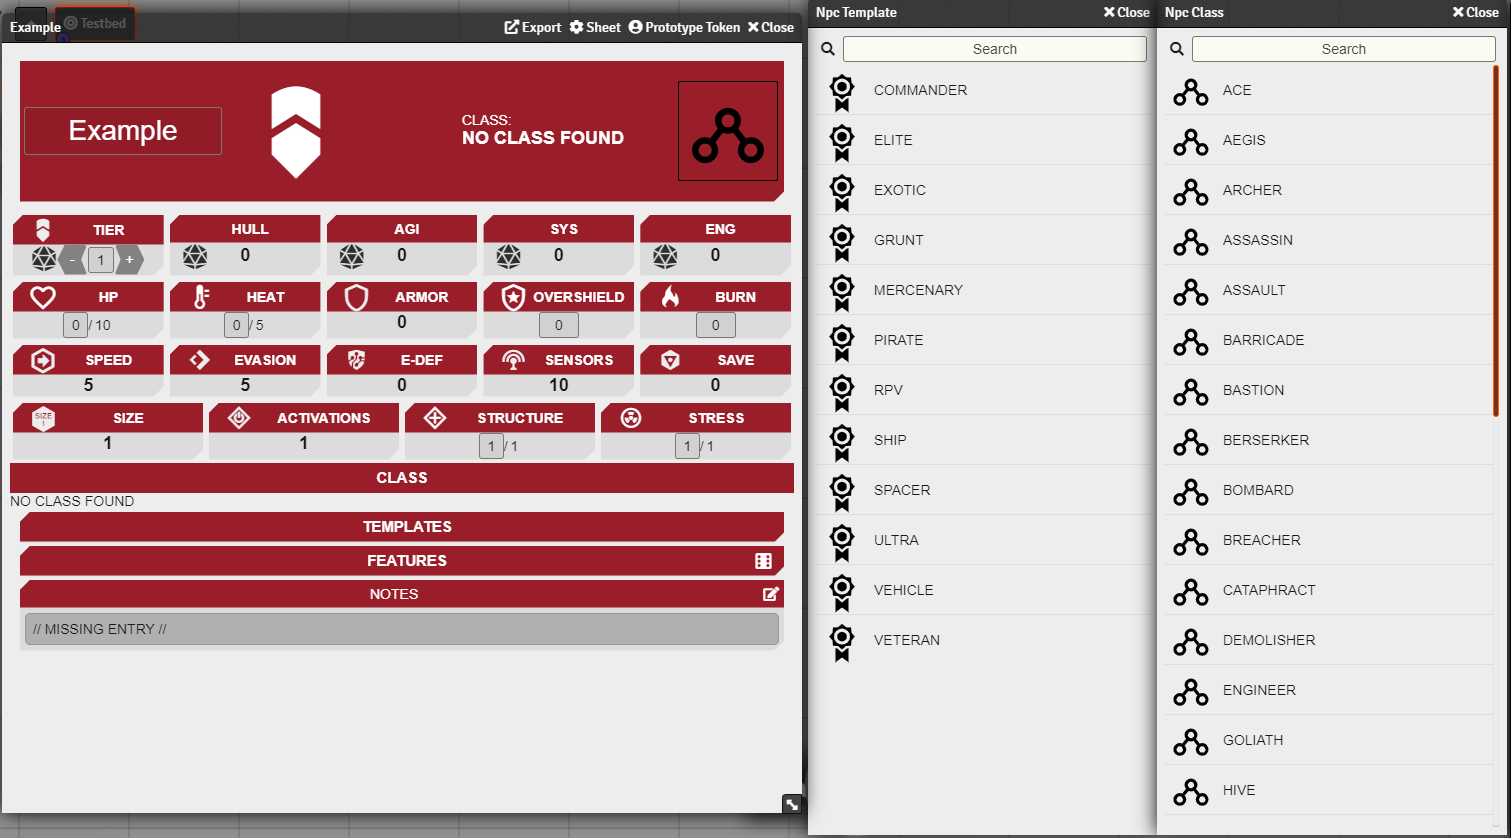Click the SHIP template ribbon icon
The width and height of the screenshot is (1511, 838).
842,443
